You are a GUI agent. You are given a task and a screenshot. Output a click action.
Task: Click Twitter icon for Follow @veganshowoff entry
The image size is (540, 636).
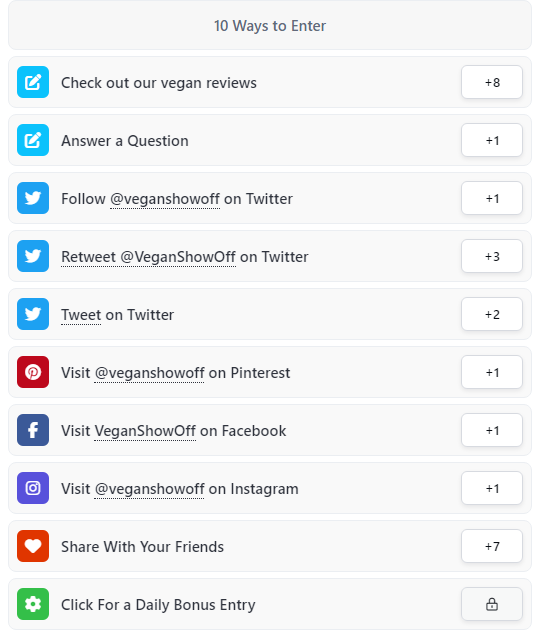click(x=33, y=198)
